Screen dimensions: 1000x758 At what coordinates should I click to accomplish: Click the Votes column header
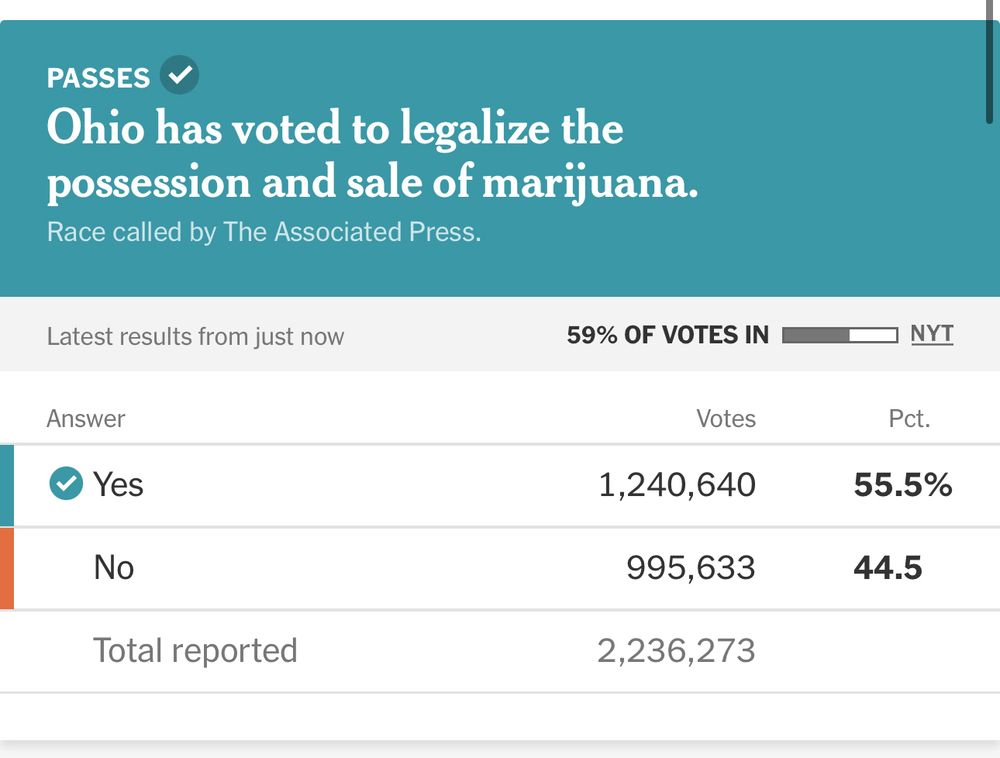click(x=725, y=419)
